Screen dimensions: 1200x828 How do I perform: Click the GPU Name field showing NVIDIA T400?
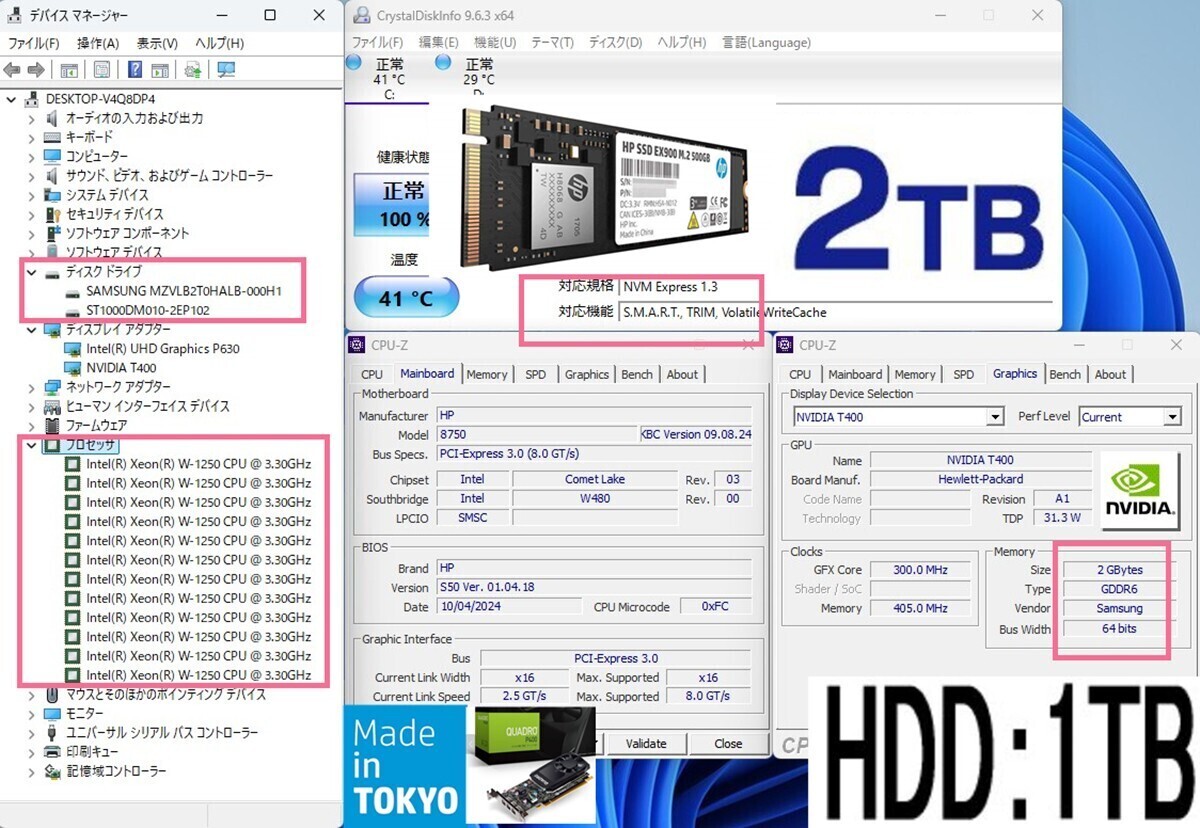(x=980, y=460)
